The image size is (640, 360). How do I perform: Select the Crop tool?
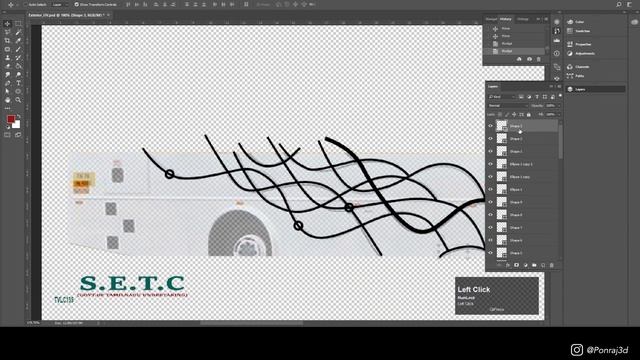coord(7,41)
